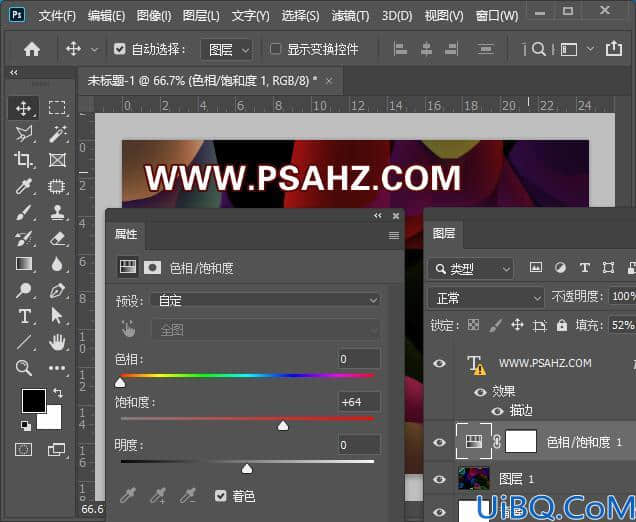Lock all layer attributes padlock
This screenshot has width=636, height=522.
click(x=562, y=325)
